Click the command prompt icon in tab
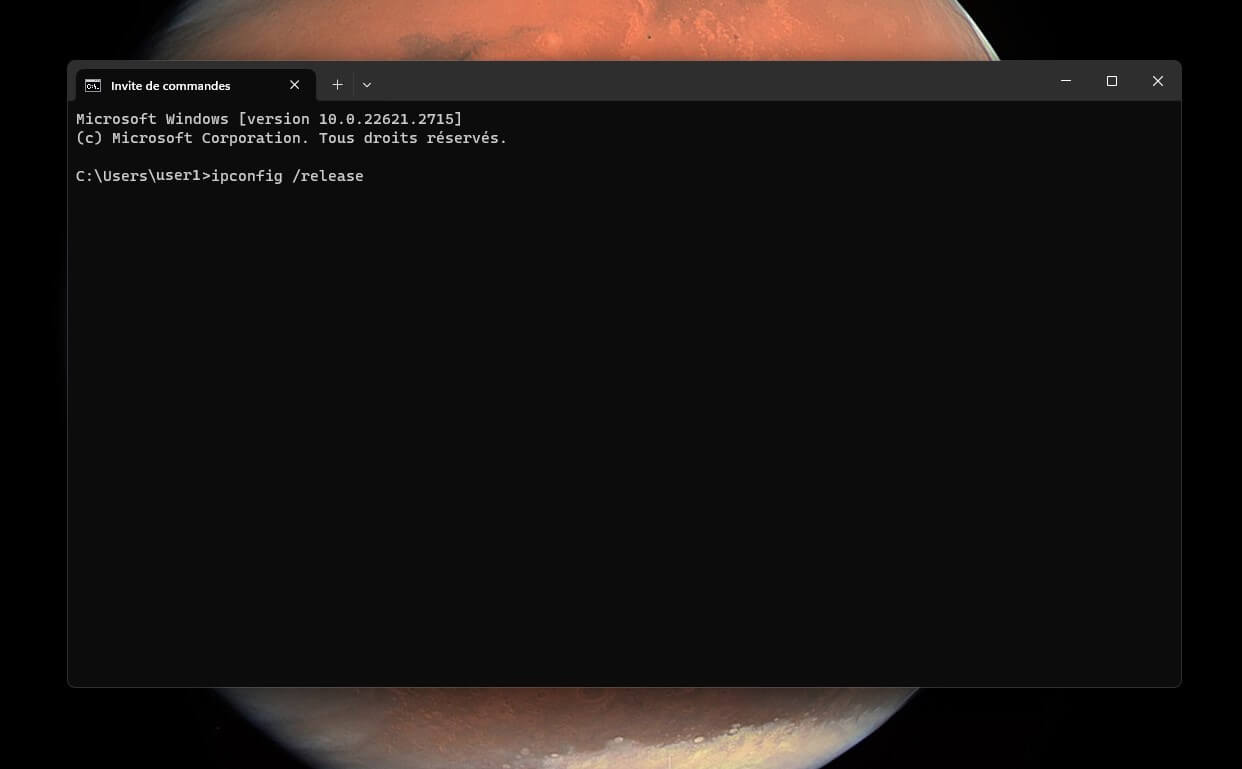1242x769 pixels. pyautogui.click(x=93, y=86)
